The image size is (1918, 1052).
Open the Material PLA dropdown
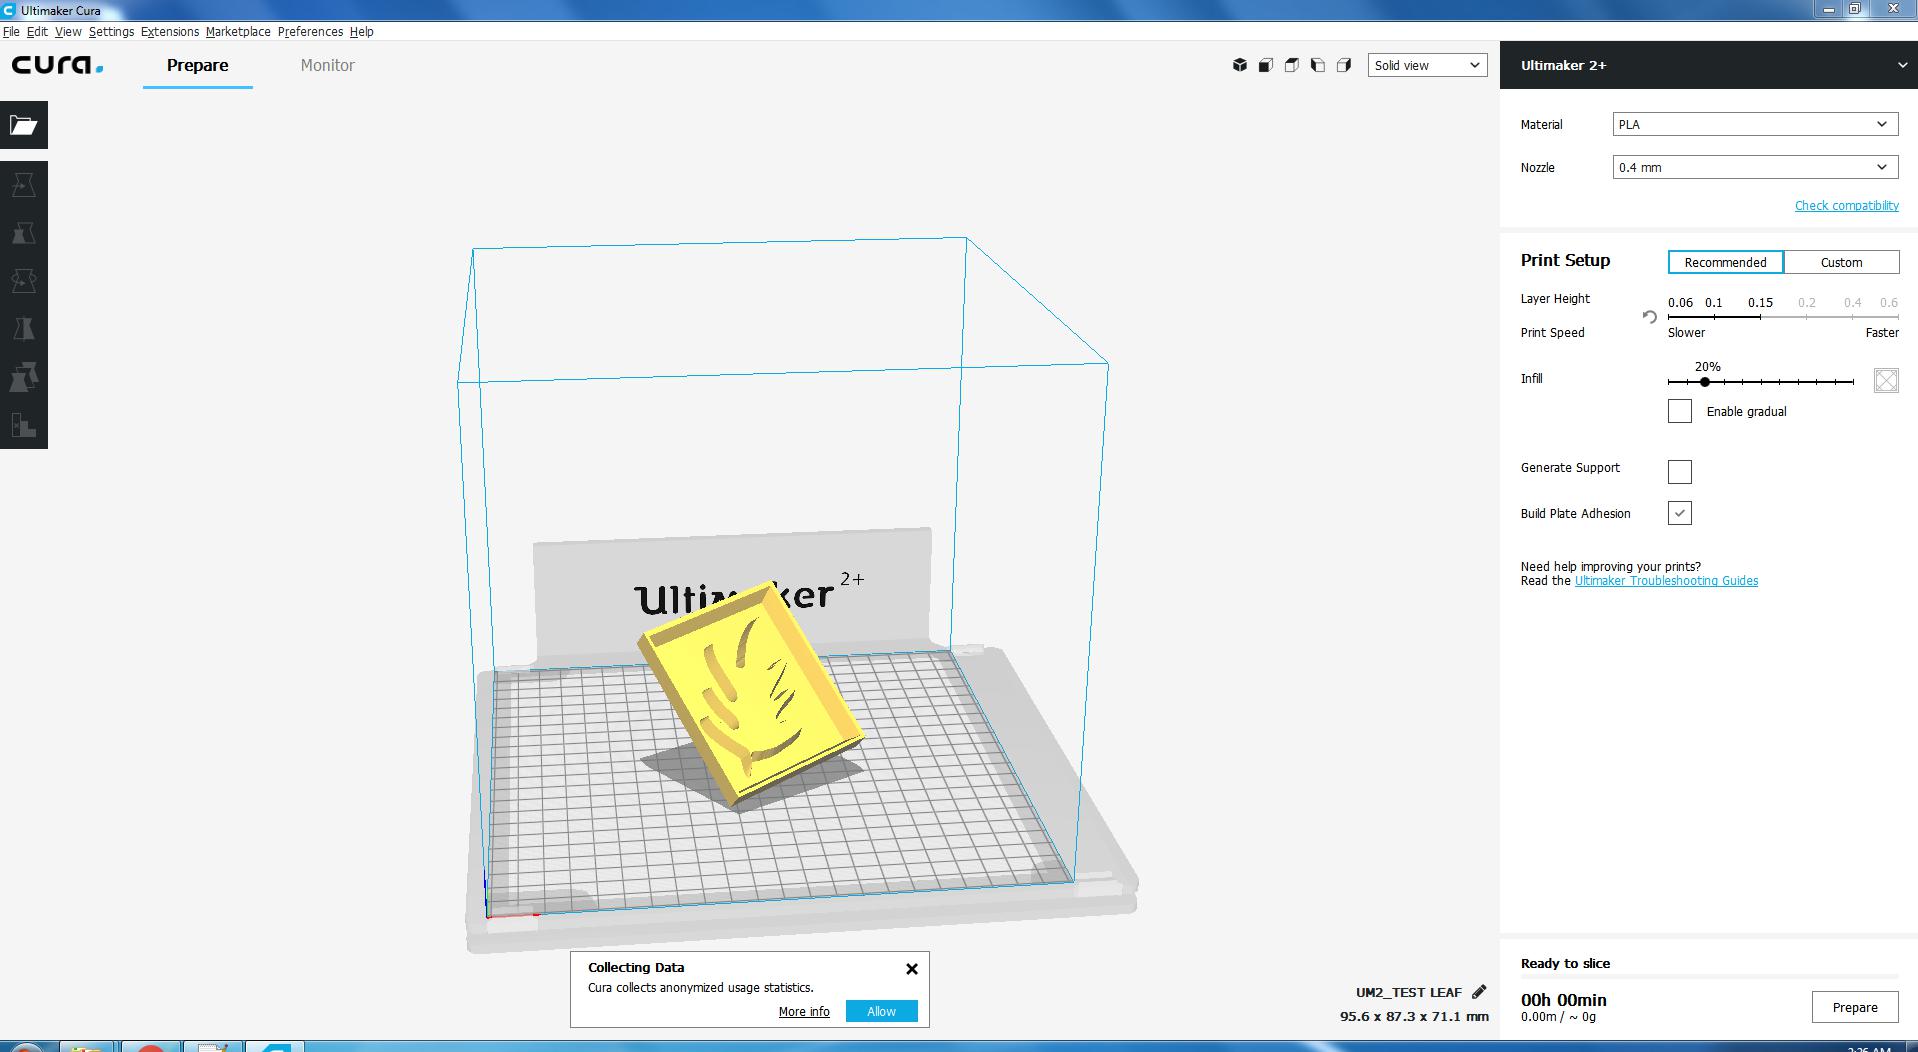1755,124
